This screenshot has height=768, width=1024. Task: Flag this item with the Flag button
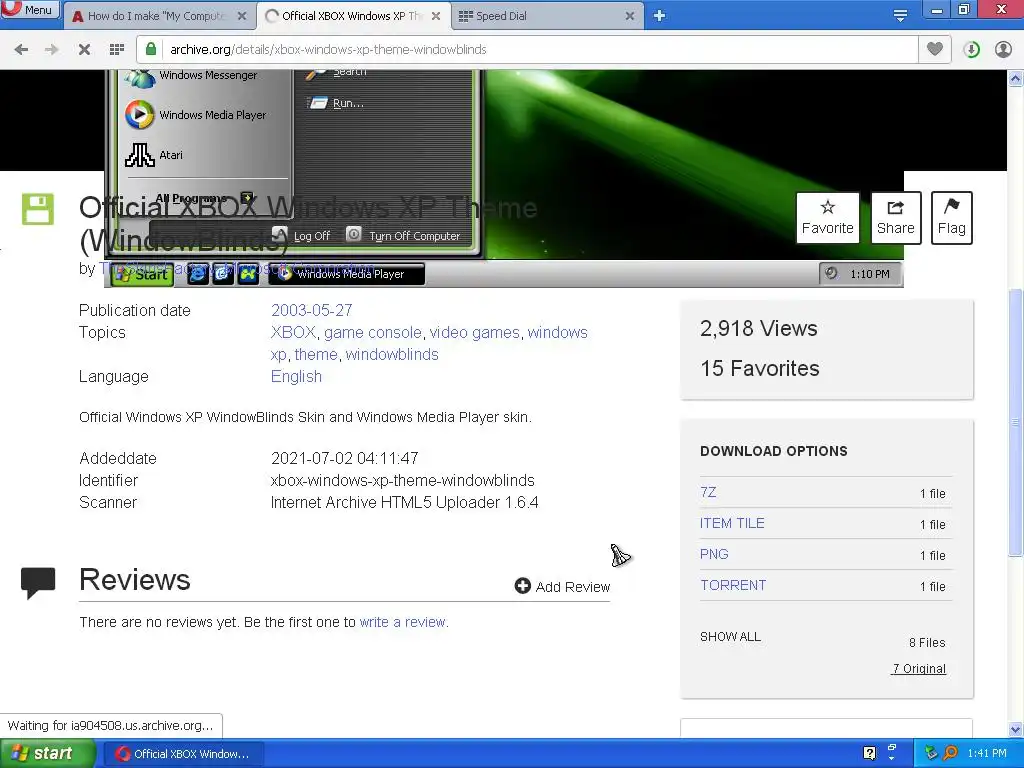pyautogui.click(x=952, y=218)
